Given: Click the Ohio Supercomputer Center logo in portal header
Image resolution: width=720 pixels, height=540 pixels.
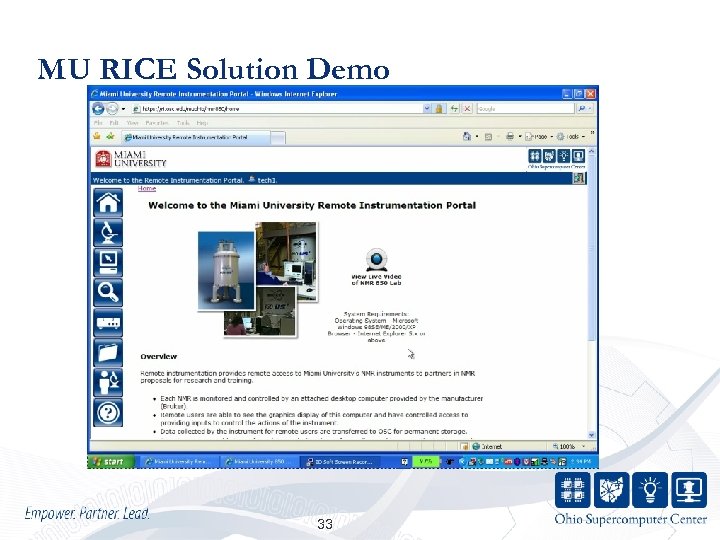Looking at the screenshot, I should click(x=556, y=158).
